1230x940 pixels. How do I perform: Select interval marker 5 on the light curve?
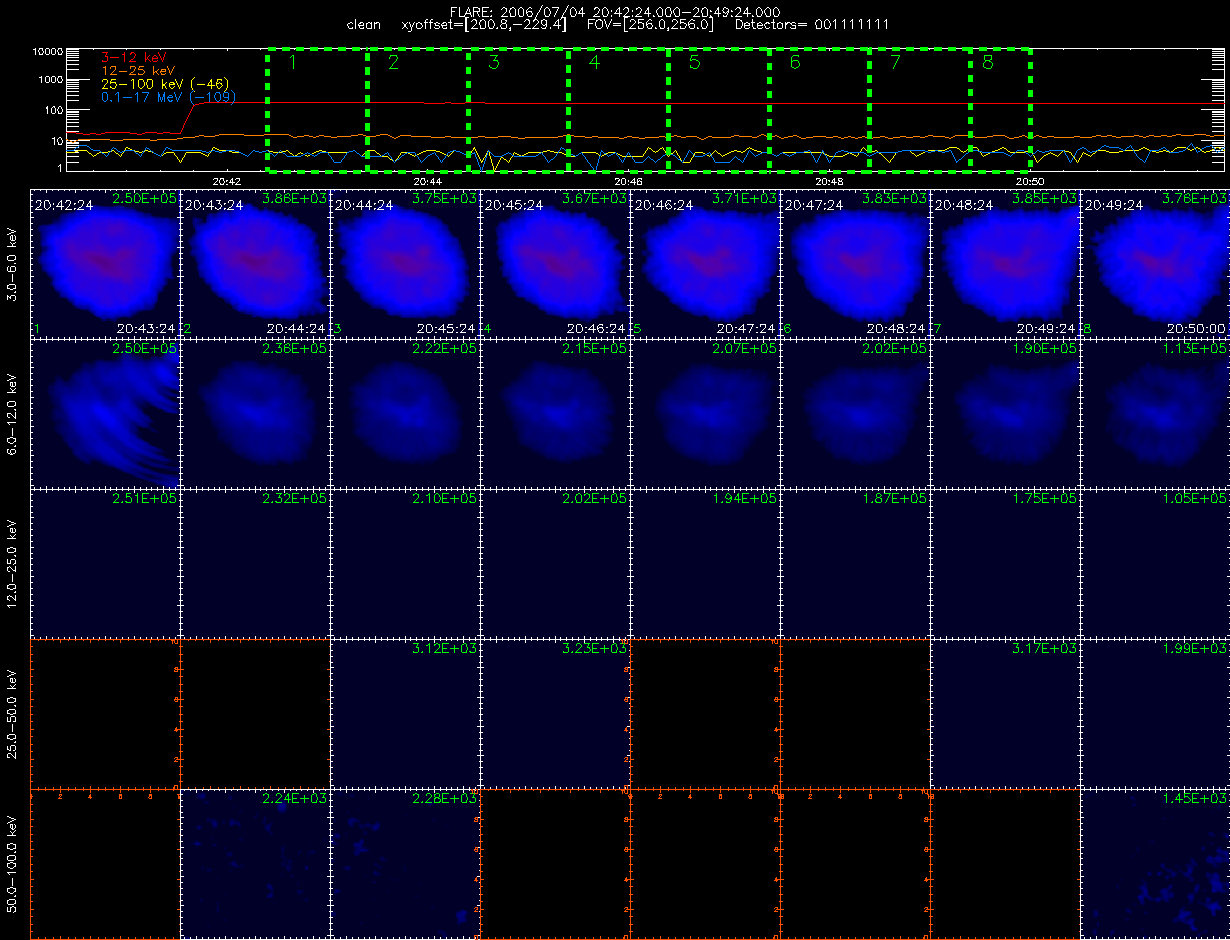coord(694,63)
